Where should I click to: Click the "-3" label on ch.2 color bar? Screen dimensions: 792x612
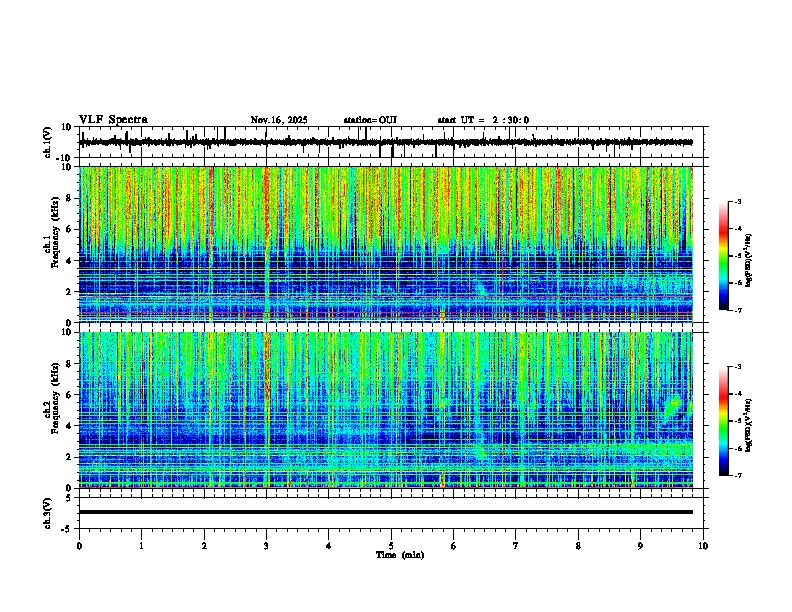point(738,367)
